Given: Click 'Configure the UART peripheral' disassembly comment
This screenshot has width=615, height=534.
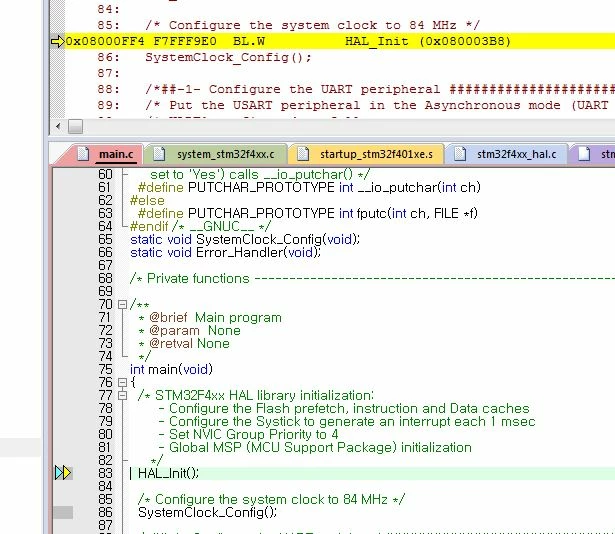Looking at the screenshot, I should click(324, 89).
